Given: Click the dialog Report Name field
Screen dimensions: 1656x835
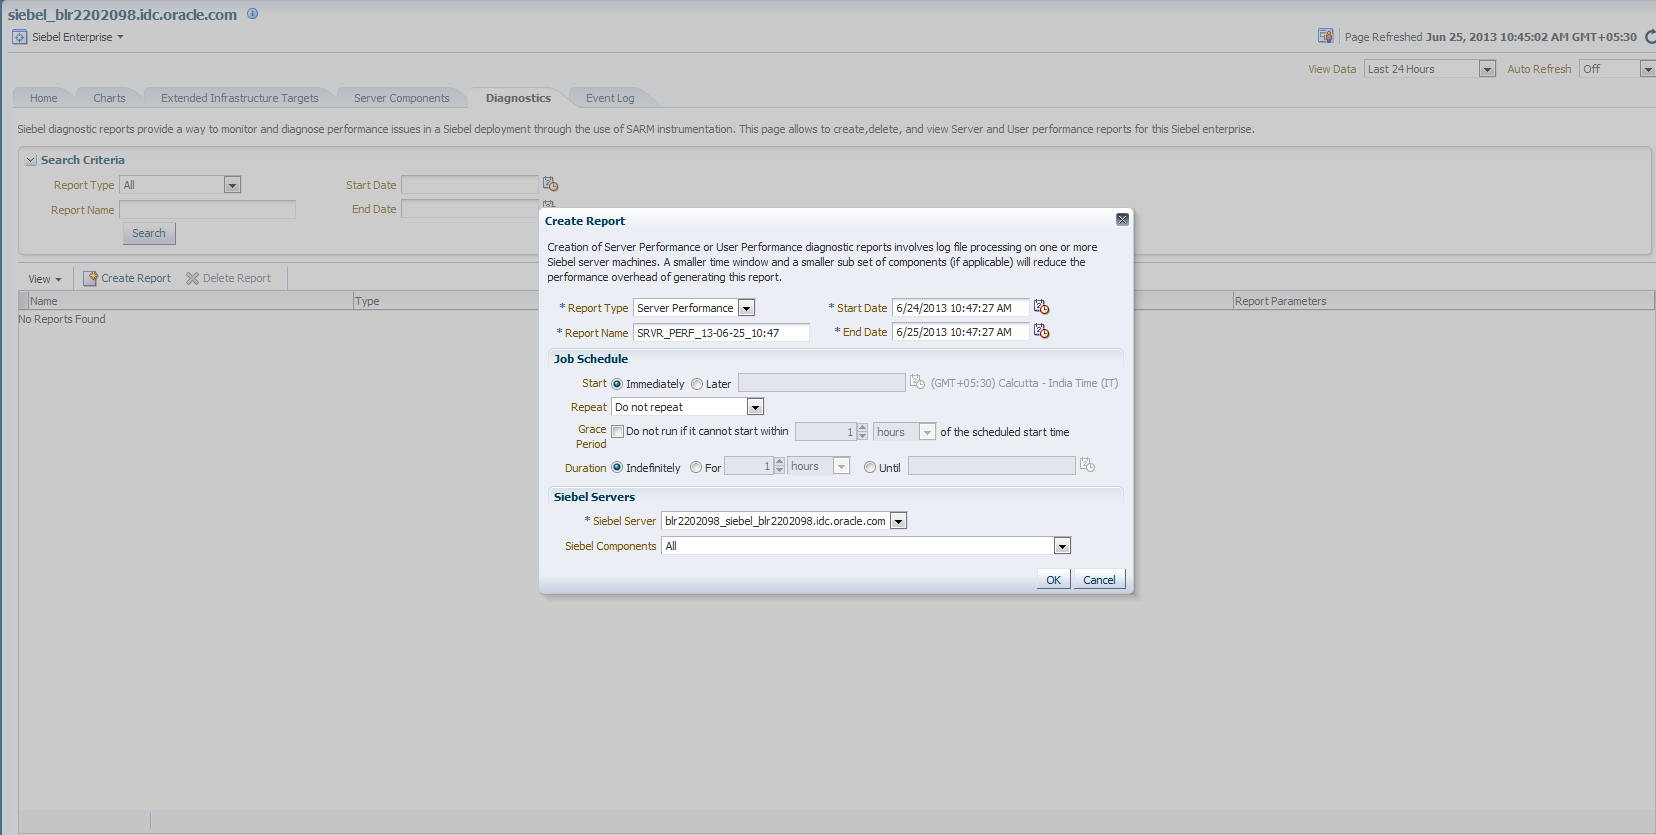Looking at the screenshot, I should (721, 333).
